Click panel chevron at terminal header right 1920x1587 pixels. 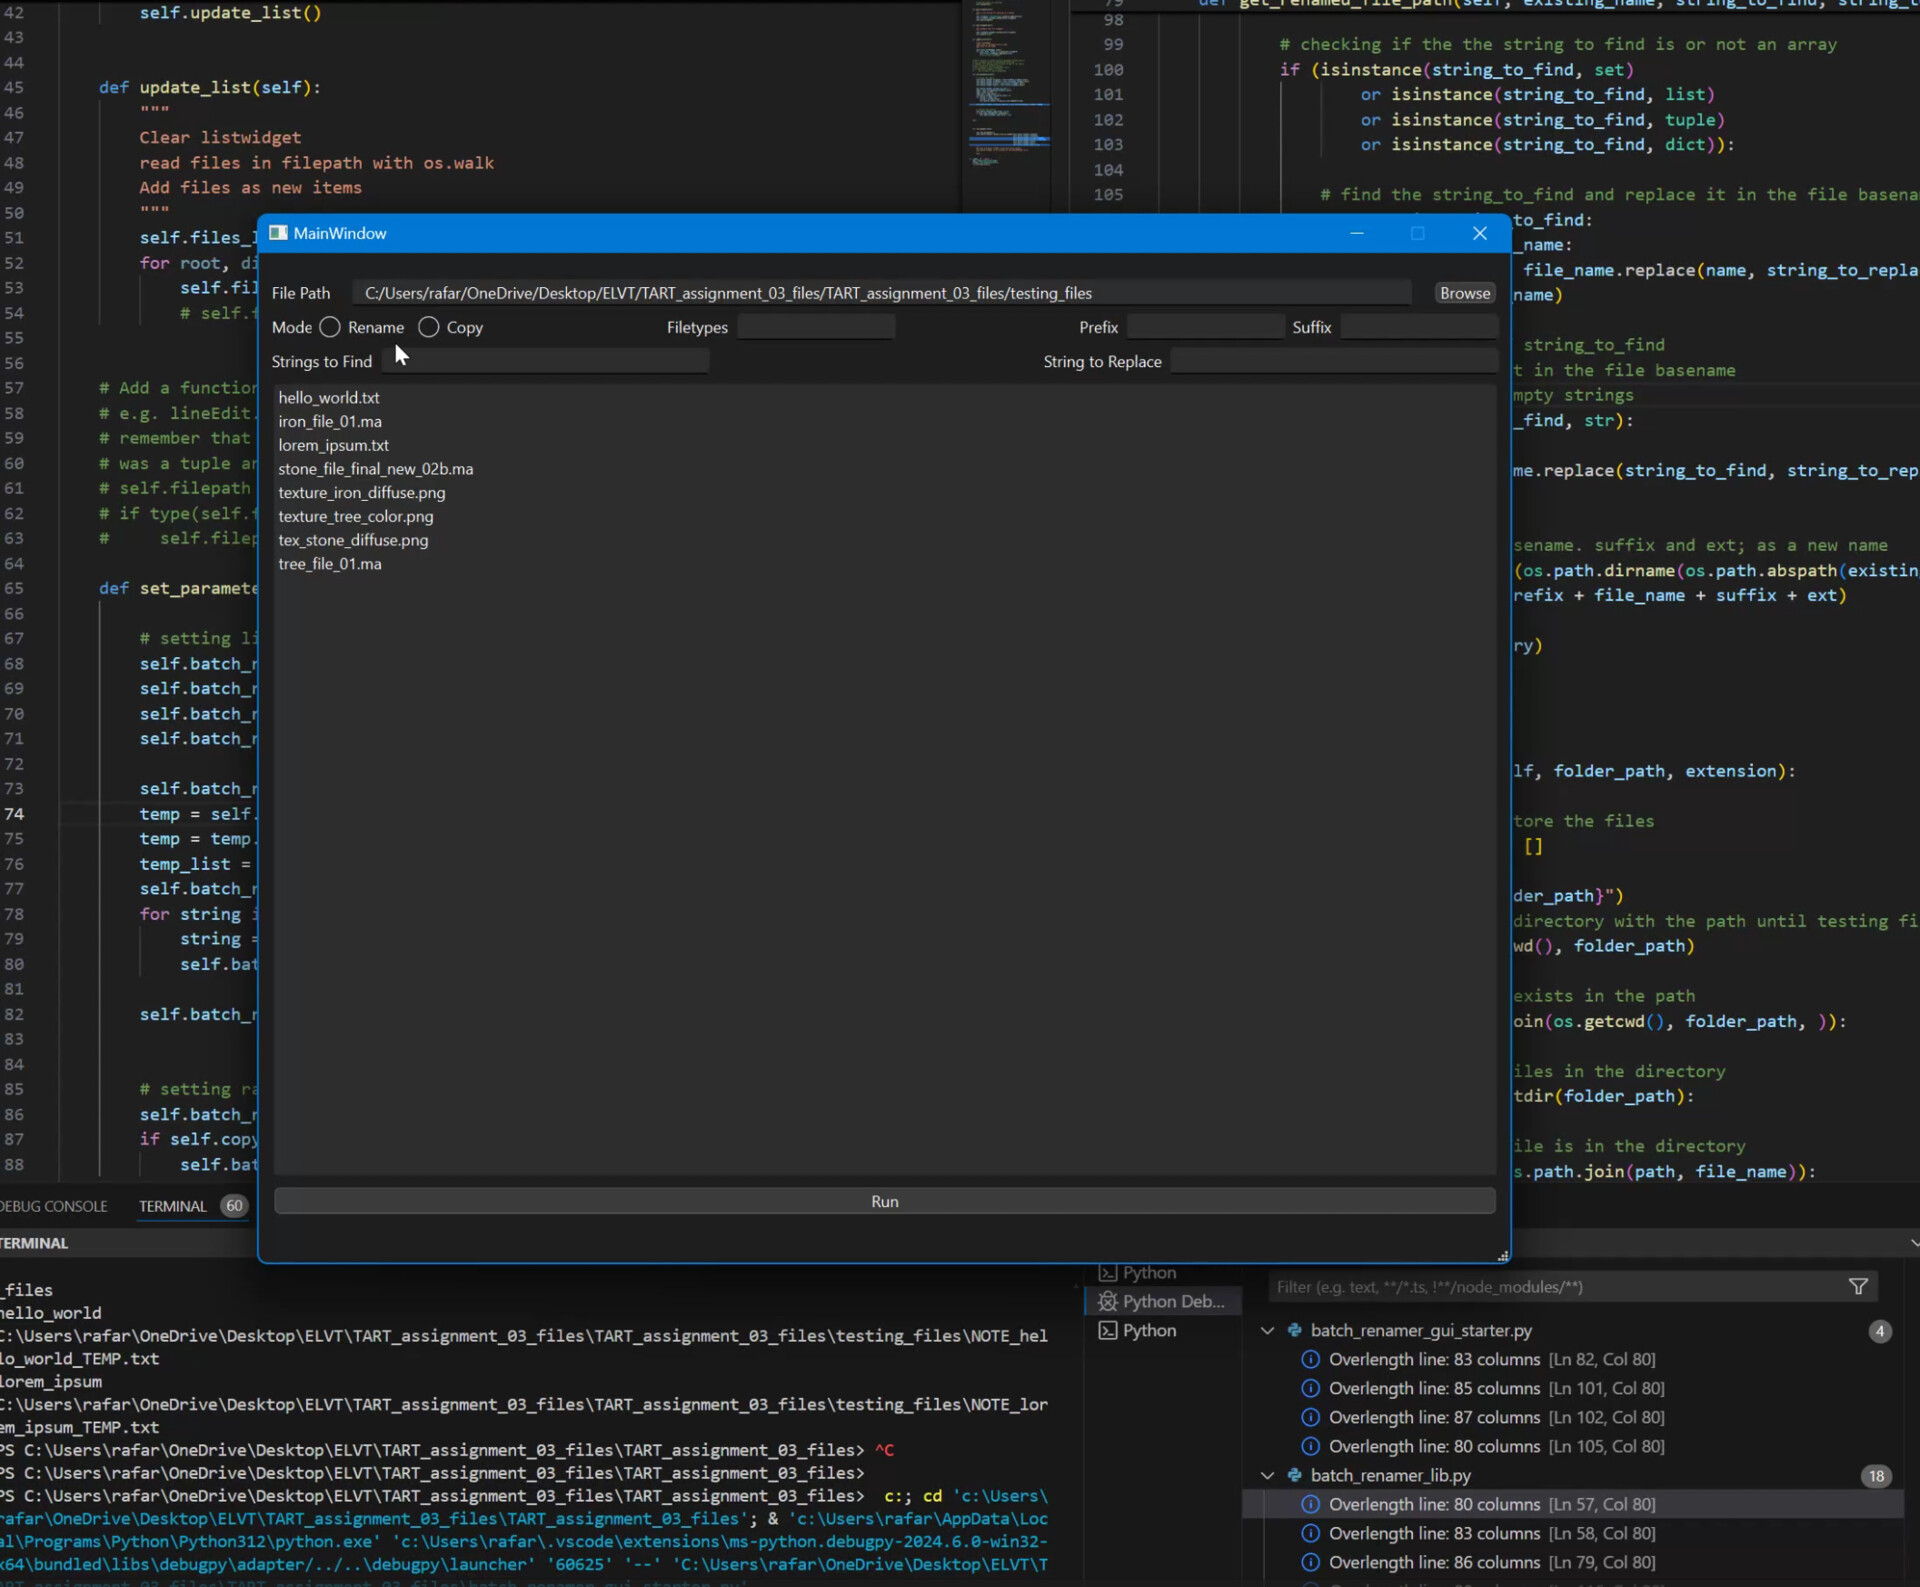(x=1913, y=1243)
